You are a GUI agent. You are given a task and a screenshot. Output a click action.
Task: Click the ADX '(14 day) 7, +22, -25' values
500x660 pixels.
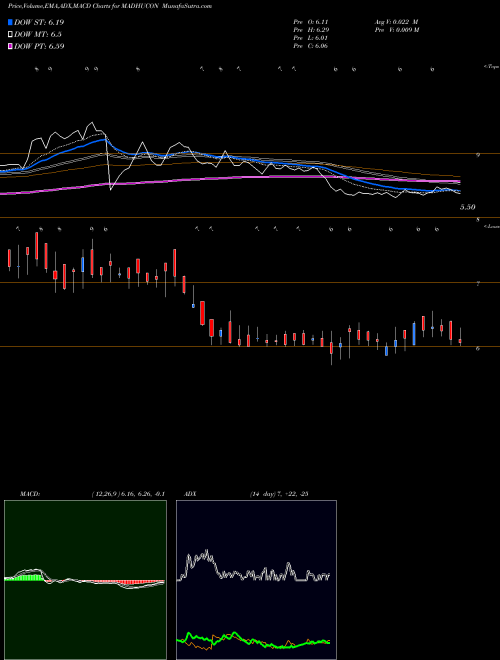pyautogui.click(x=279, y=494)
